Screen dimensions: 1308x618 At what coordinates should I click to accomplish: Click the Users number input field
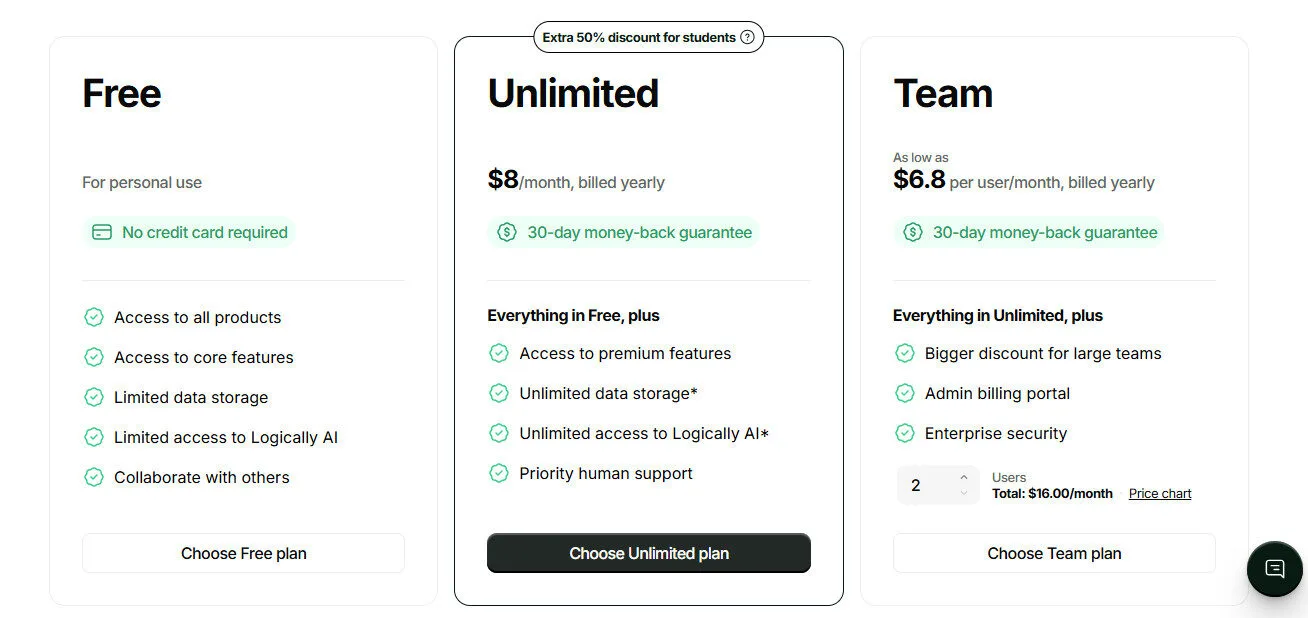(x=920, y=485)
